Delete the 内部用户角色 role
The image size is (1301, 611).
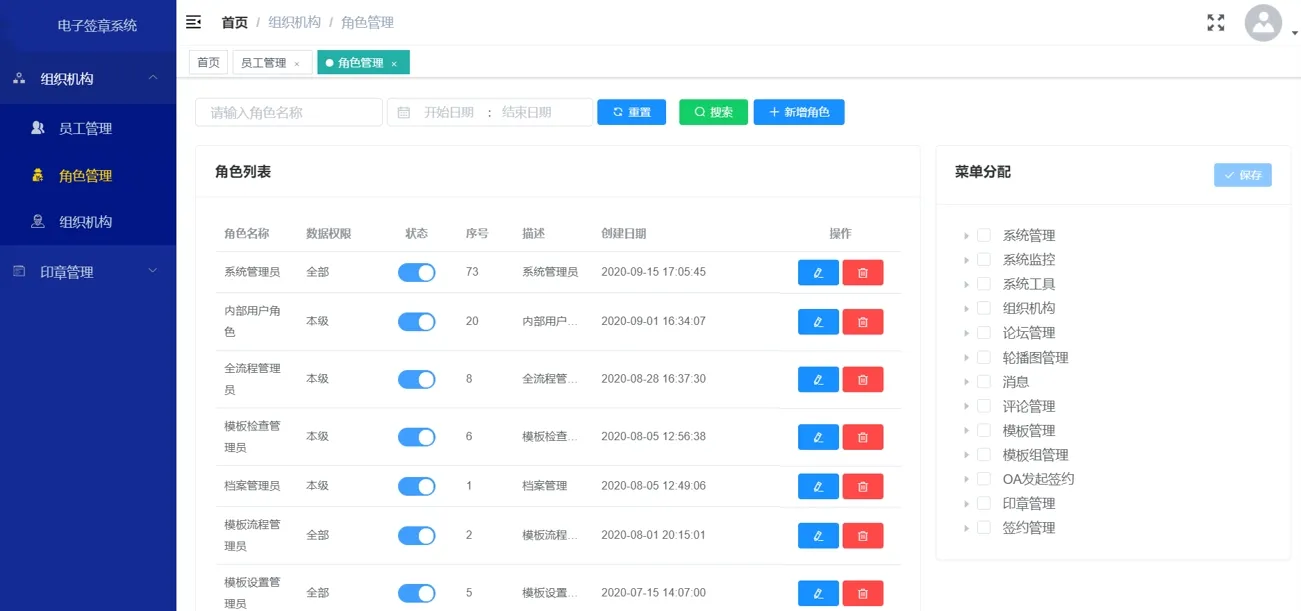pos(863,322)
